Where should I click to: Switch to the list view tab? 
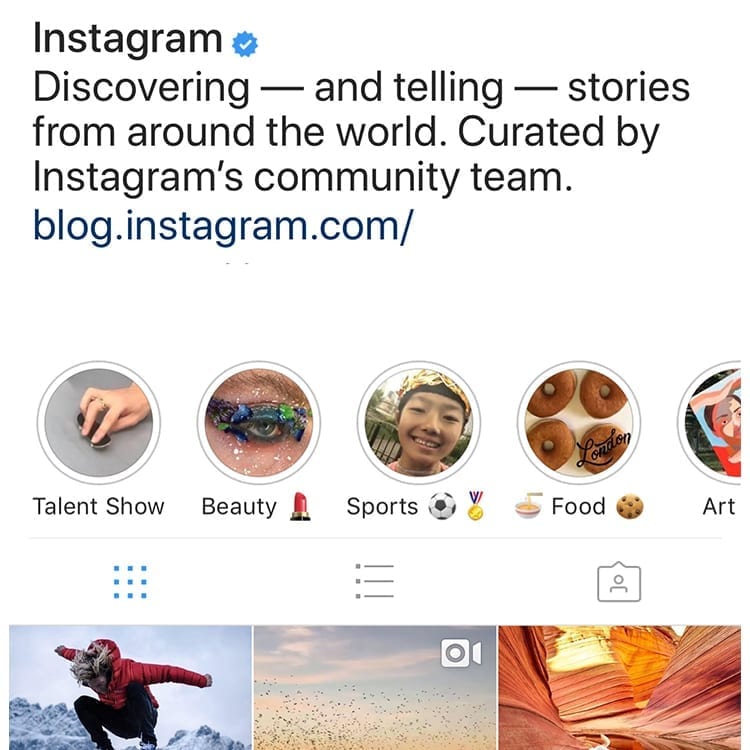click(x=375, y=581)
